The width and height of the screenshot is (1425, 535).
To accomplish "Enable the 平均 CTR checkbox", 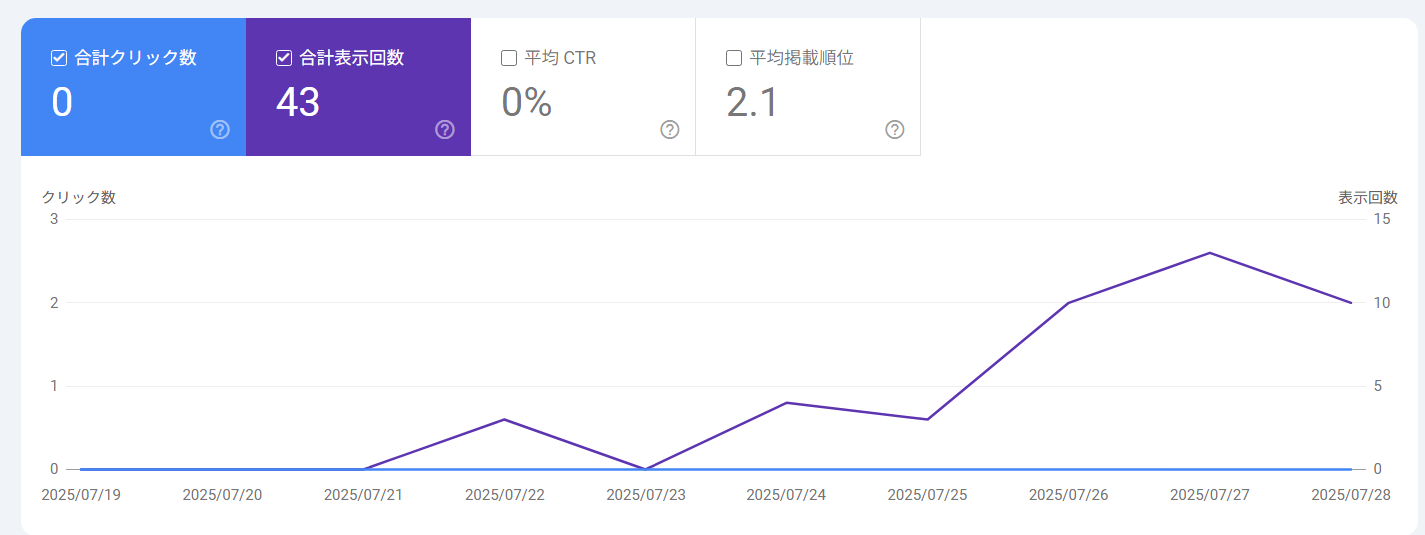I will pos(509,58).
